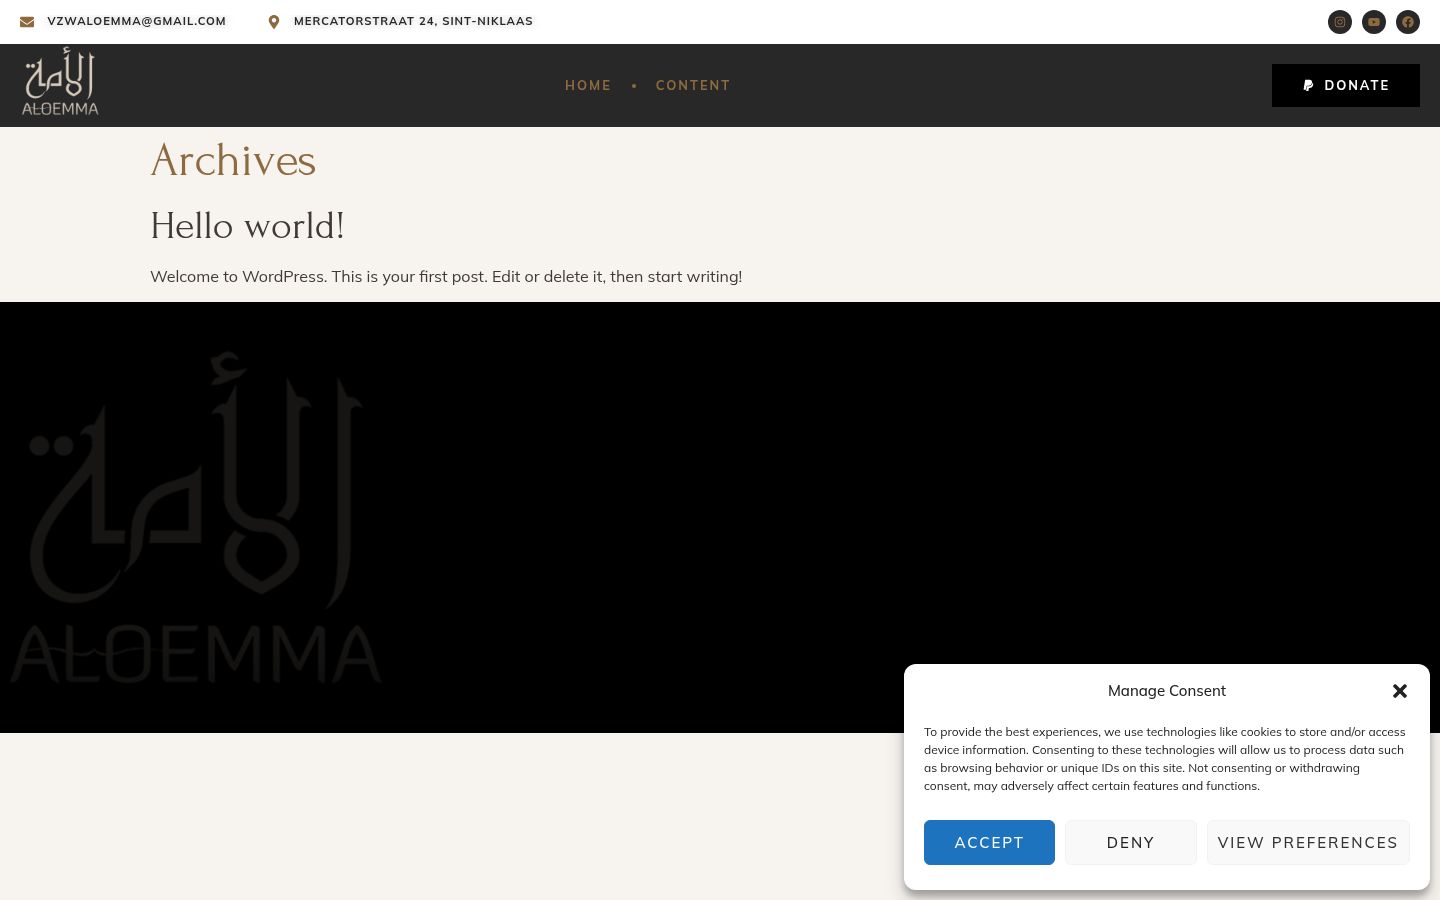The height and width of the screenshot is (900, 1440).
Task: Open View Preferences in consent dialog
Action: pos(1308,842)
